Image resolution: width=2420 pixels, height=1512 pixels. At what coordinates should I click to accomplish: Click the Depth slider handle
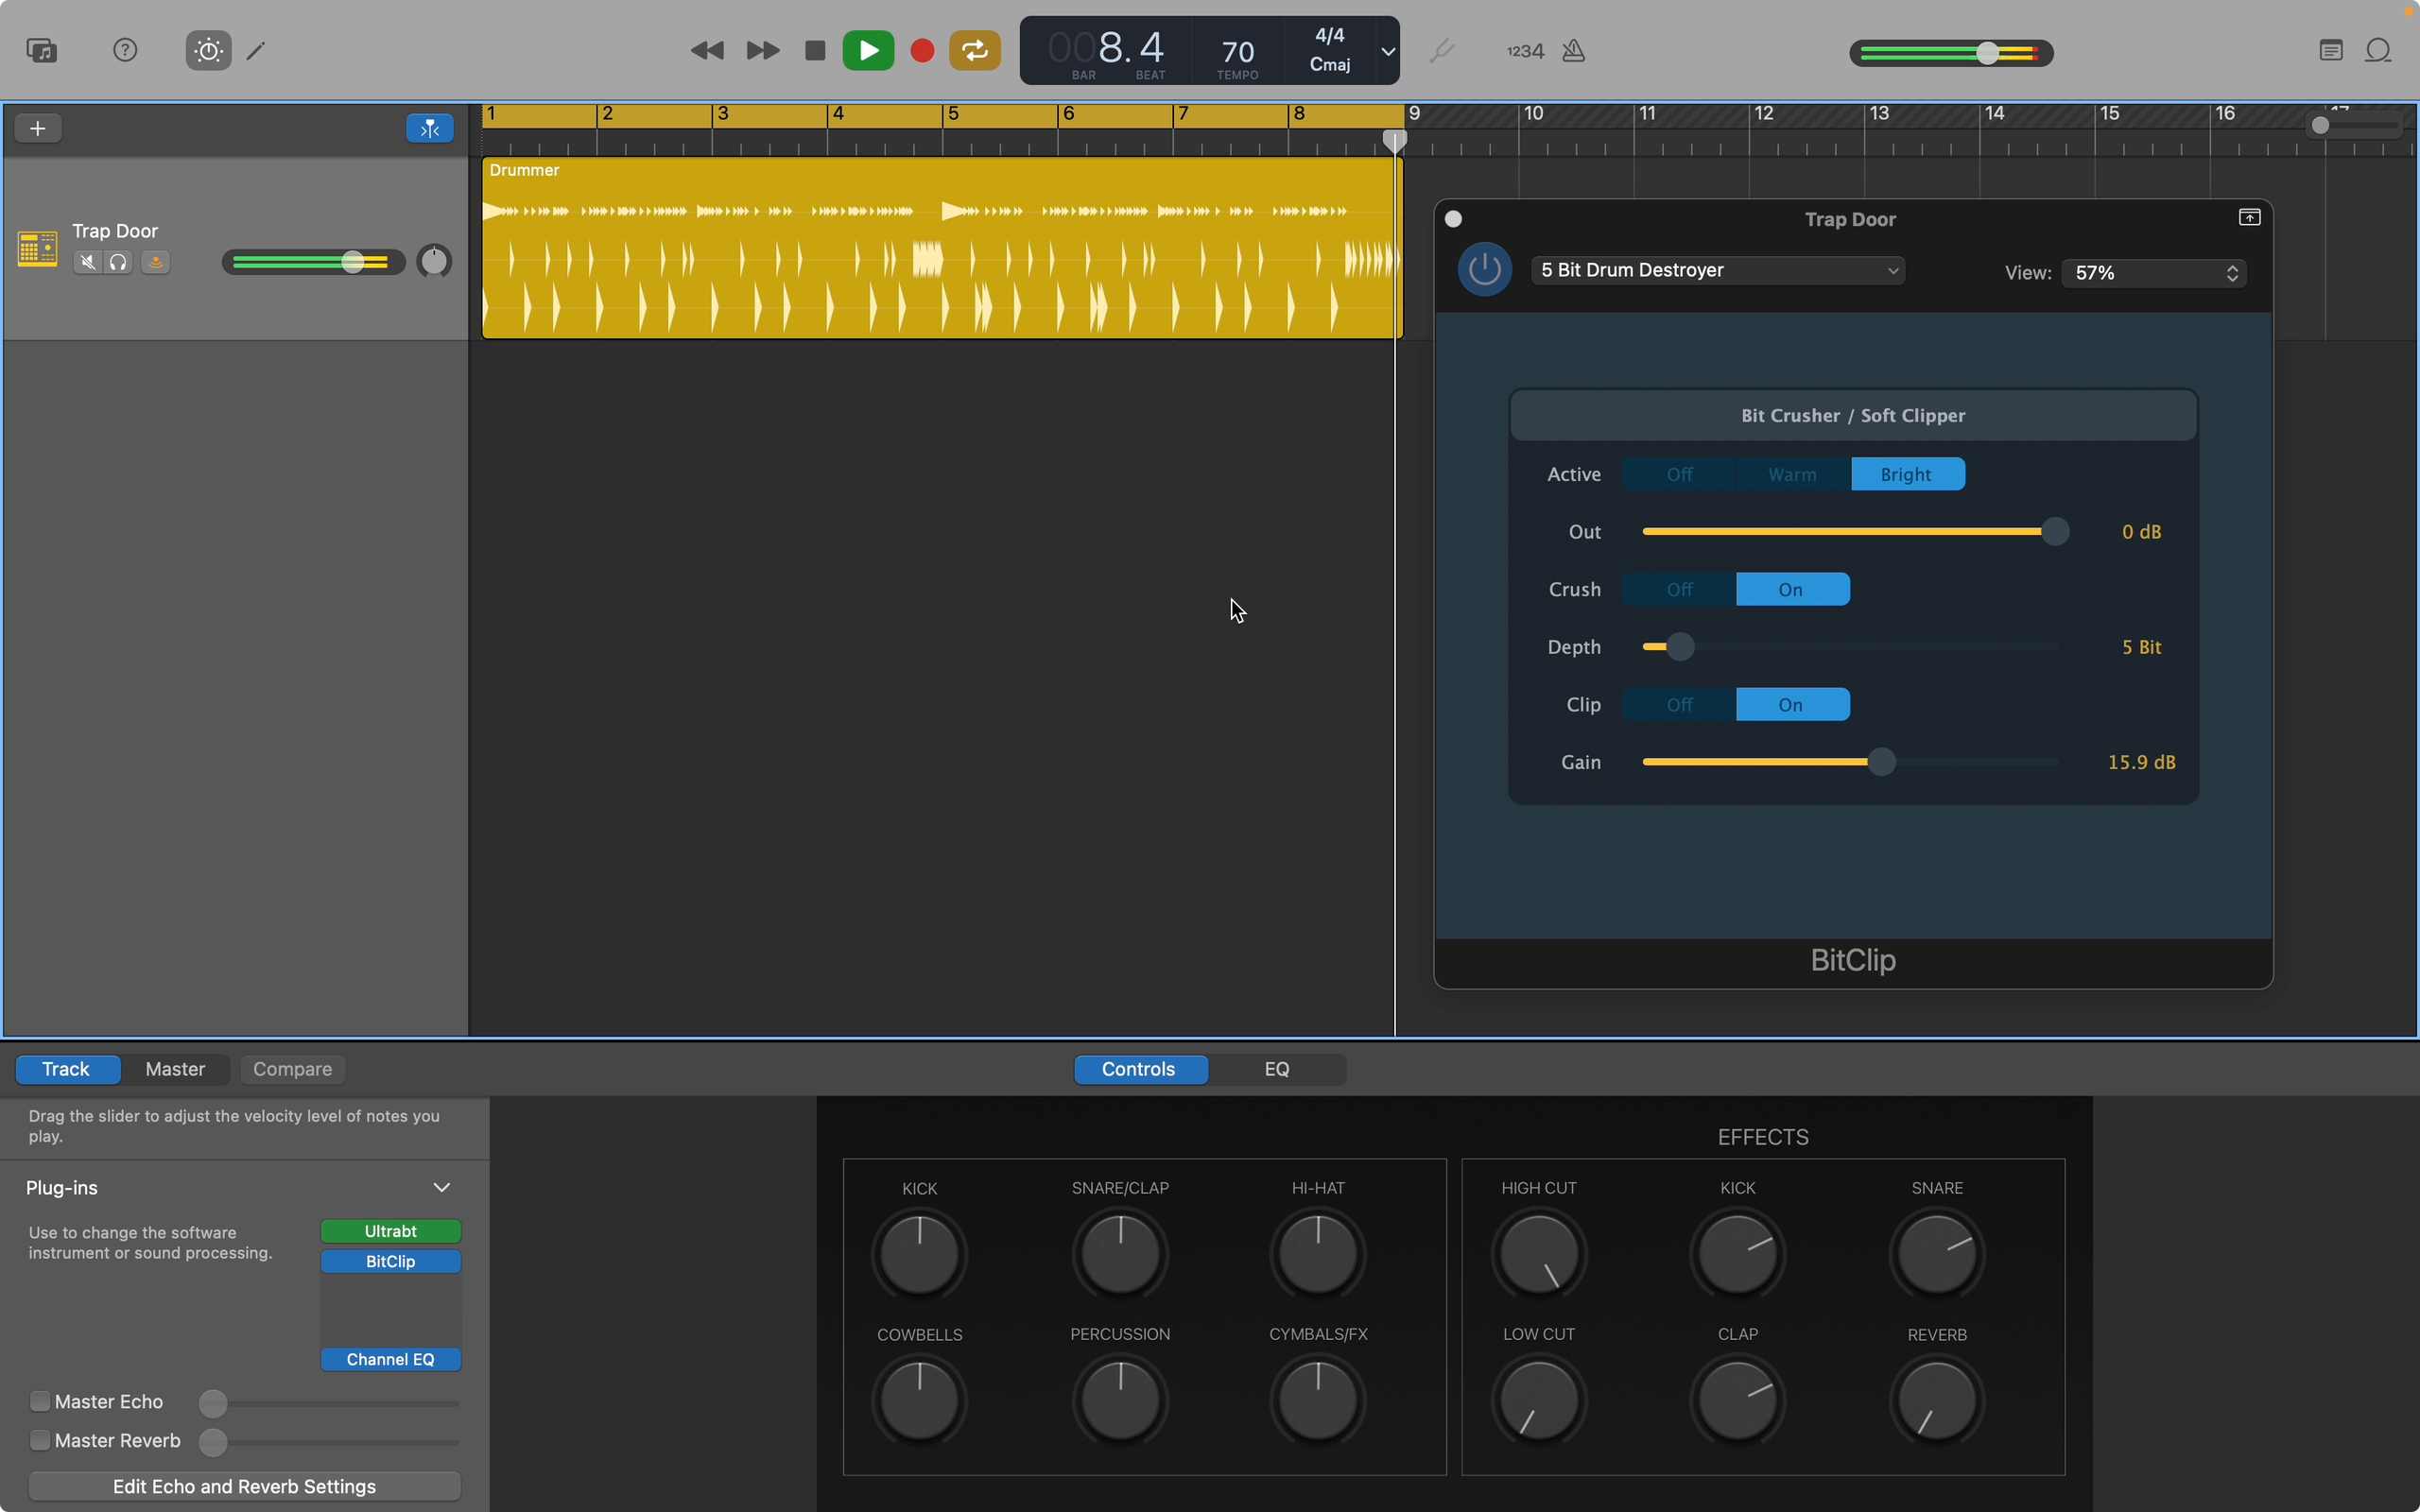pos(1681,647)
